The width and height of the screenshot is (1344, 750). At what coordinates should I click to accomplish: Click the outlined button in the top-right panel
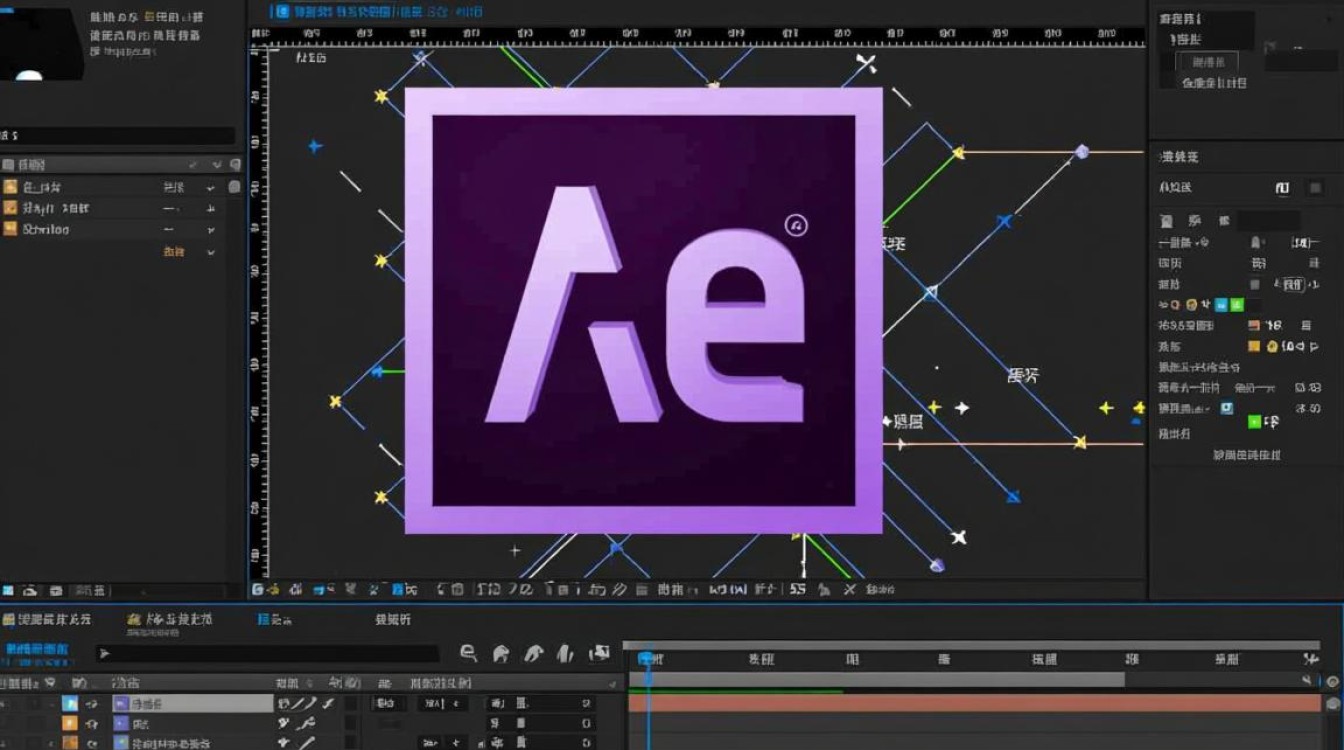click(x=1208, y=62)
